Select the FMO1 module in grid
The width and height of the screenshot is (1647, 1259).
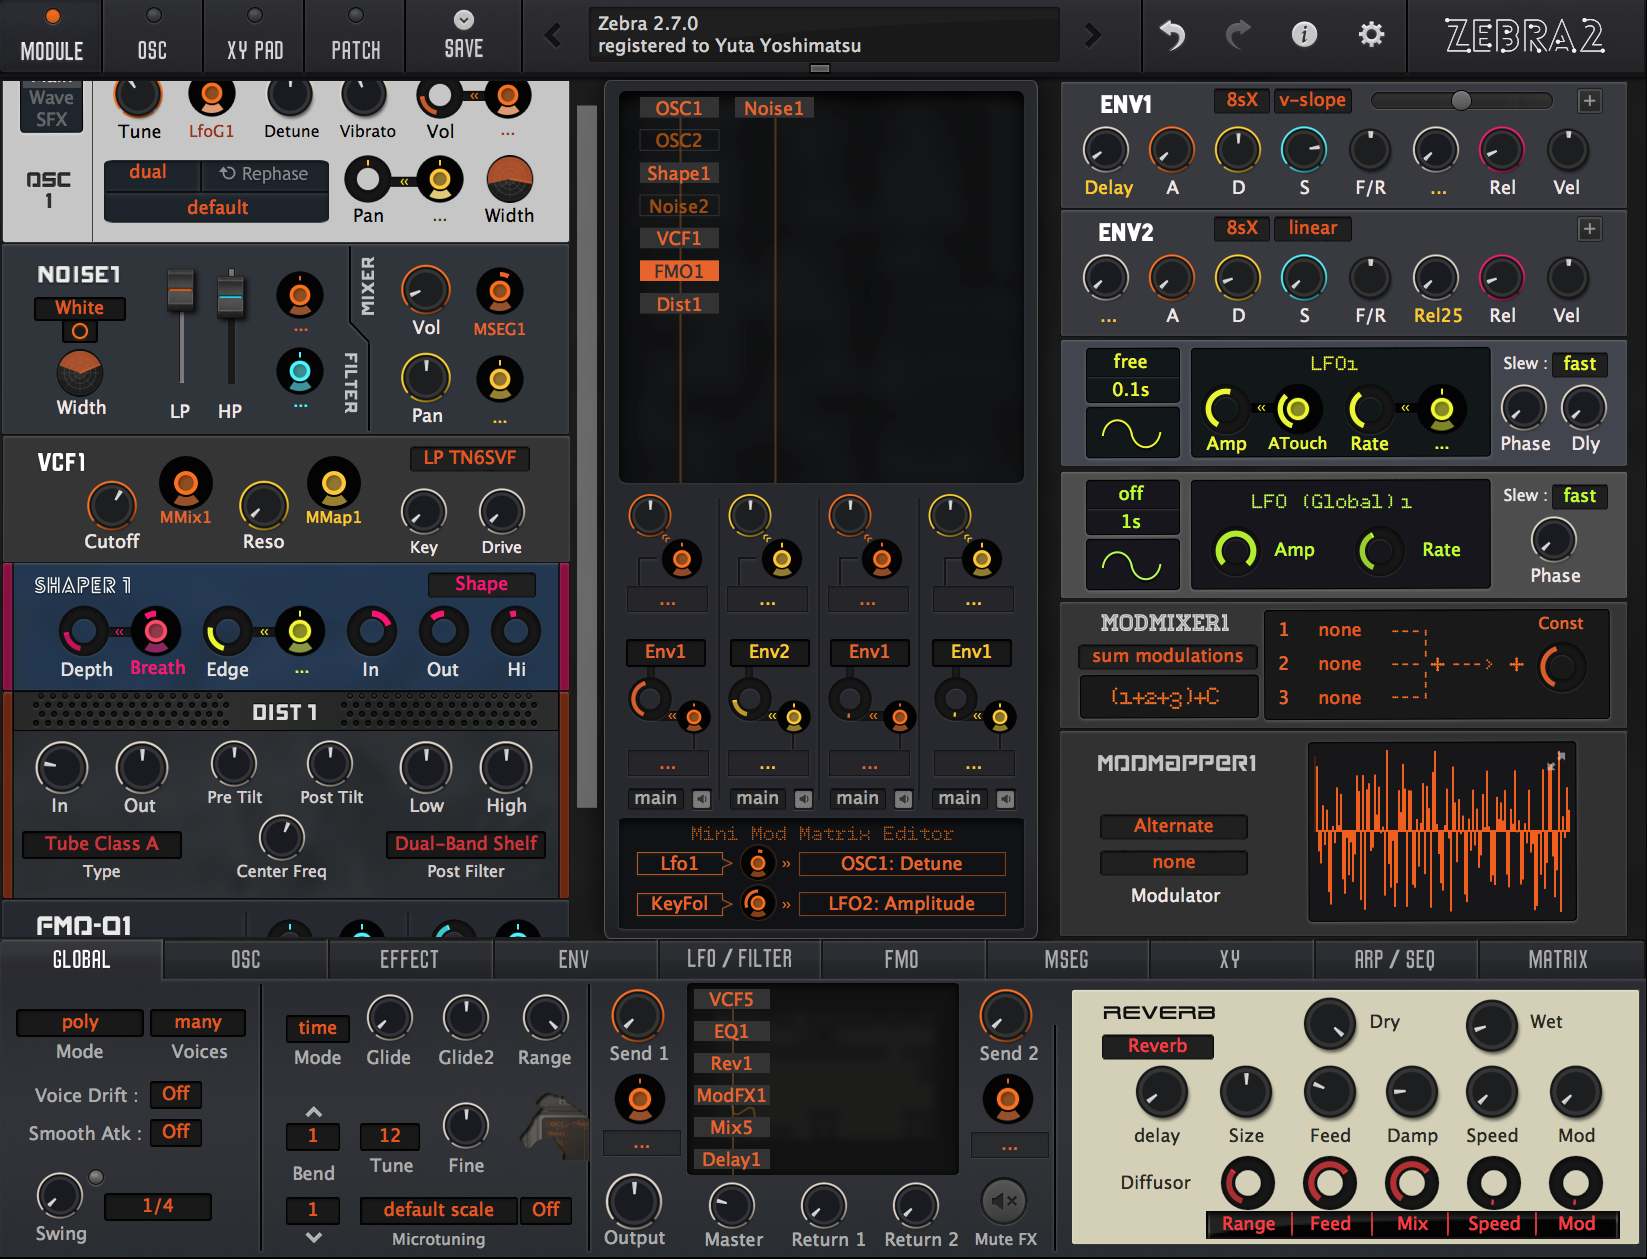point(679,271)
